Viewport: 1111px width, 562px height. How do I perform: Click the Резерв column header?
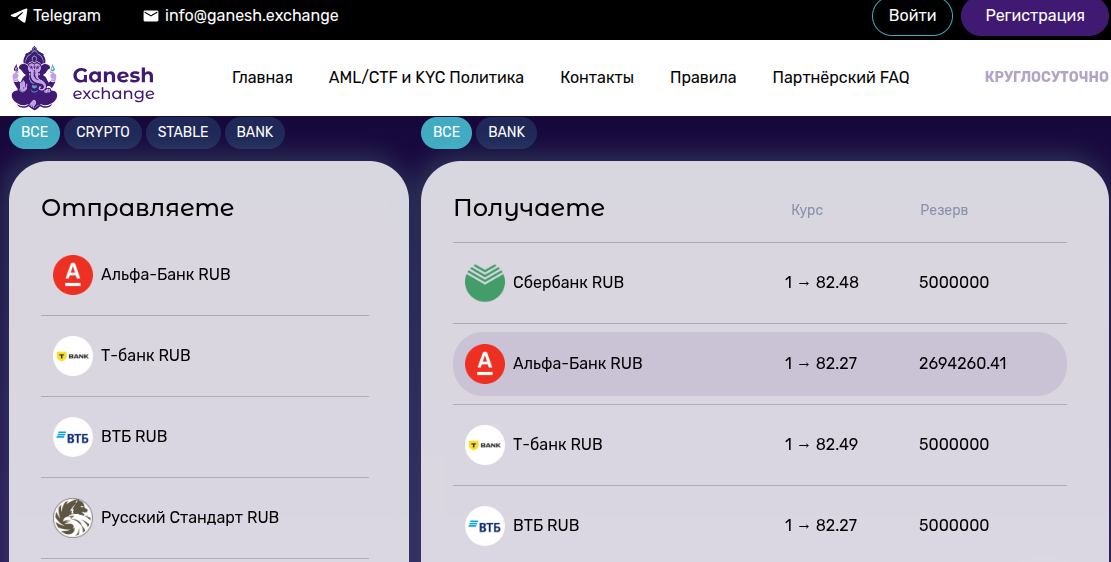point(944,210)
